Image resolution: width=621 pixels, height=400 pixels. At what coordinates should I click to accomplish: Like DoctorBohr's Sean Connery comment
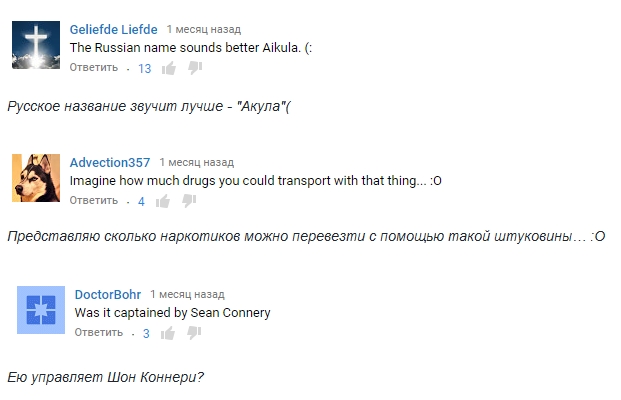[168, 333]
